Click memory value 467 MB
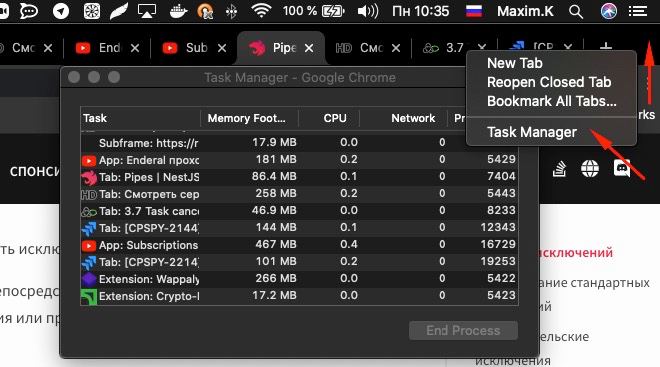 point(276,245)
